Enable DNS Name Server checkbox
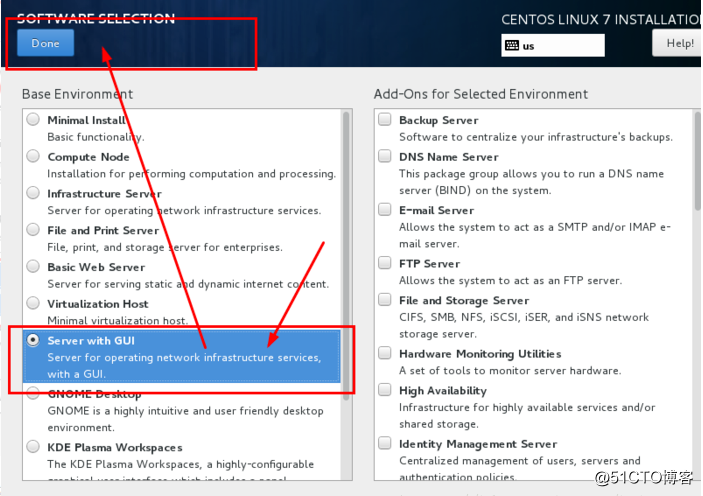Screen dimensions: 703x496 [385, 156]
